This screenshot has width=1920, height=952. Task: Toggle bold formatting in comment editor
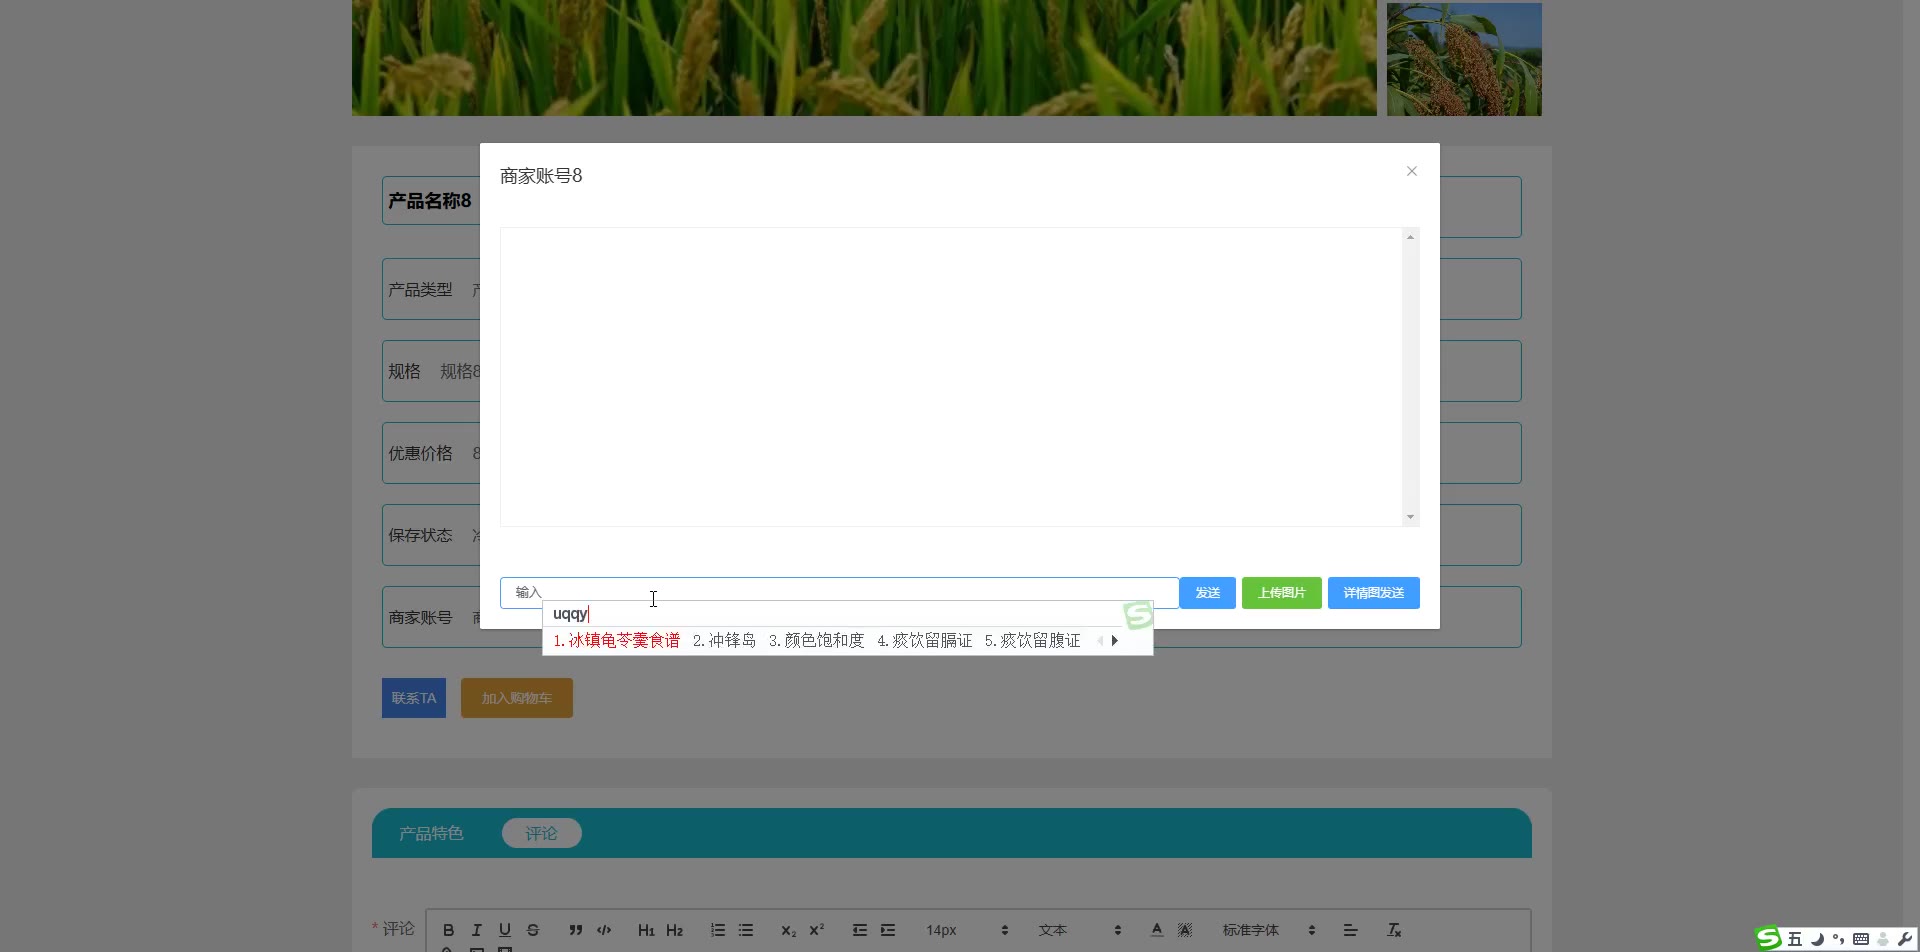point(449,930)
